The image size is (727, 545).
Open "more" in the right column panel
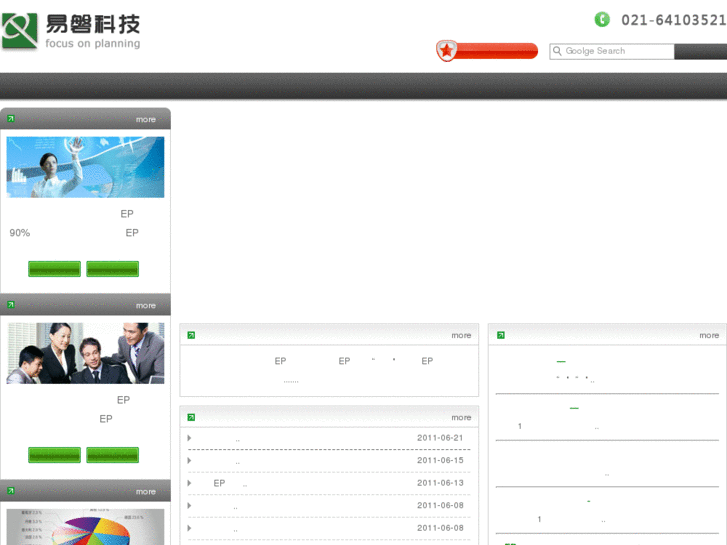tap(709, 335)
